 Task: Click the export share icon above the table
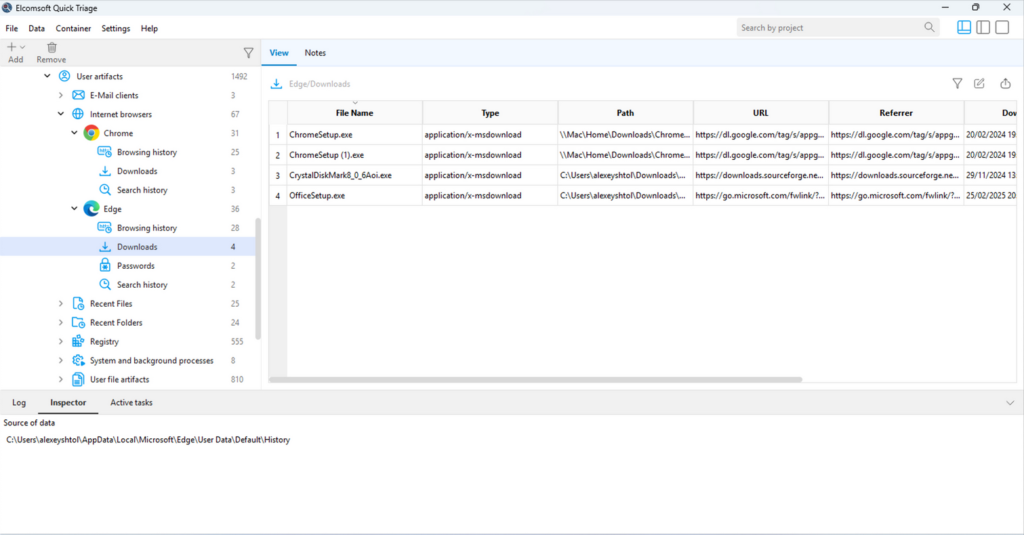tap(1005, 84)
